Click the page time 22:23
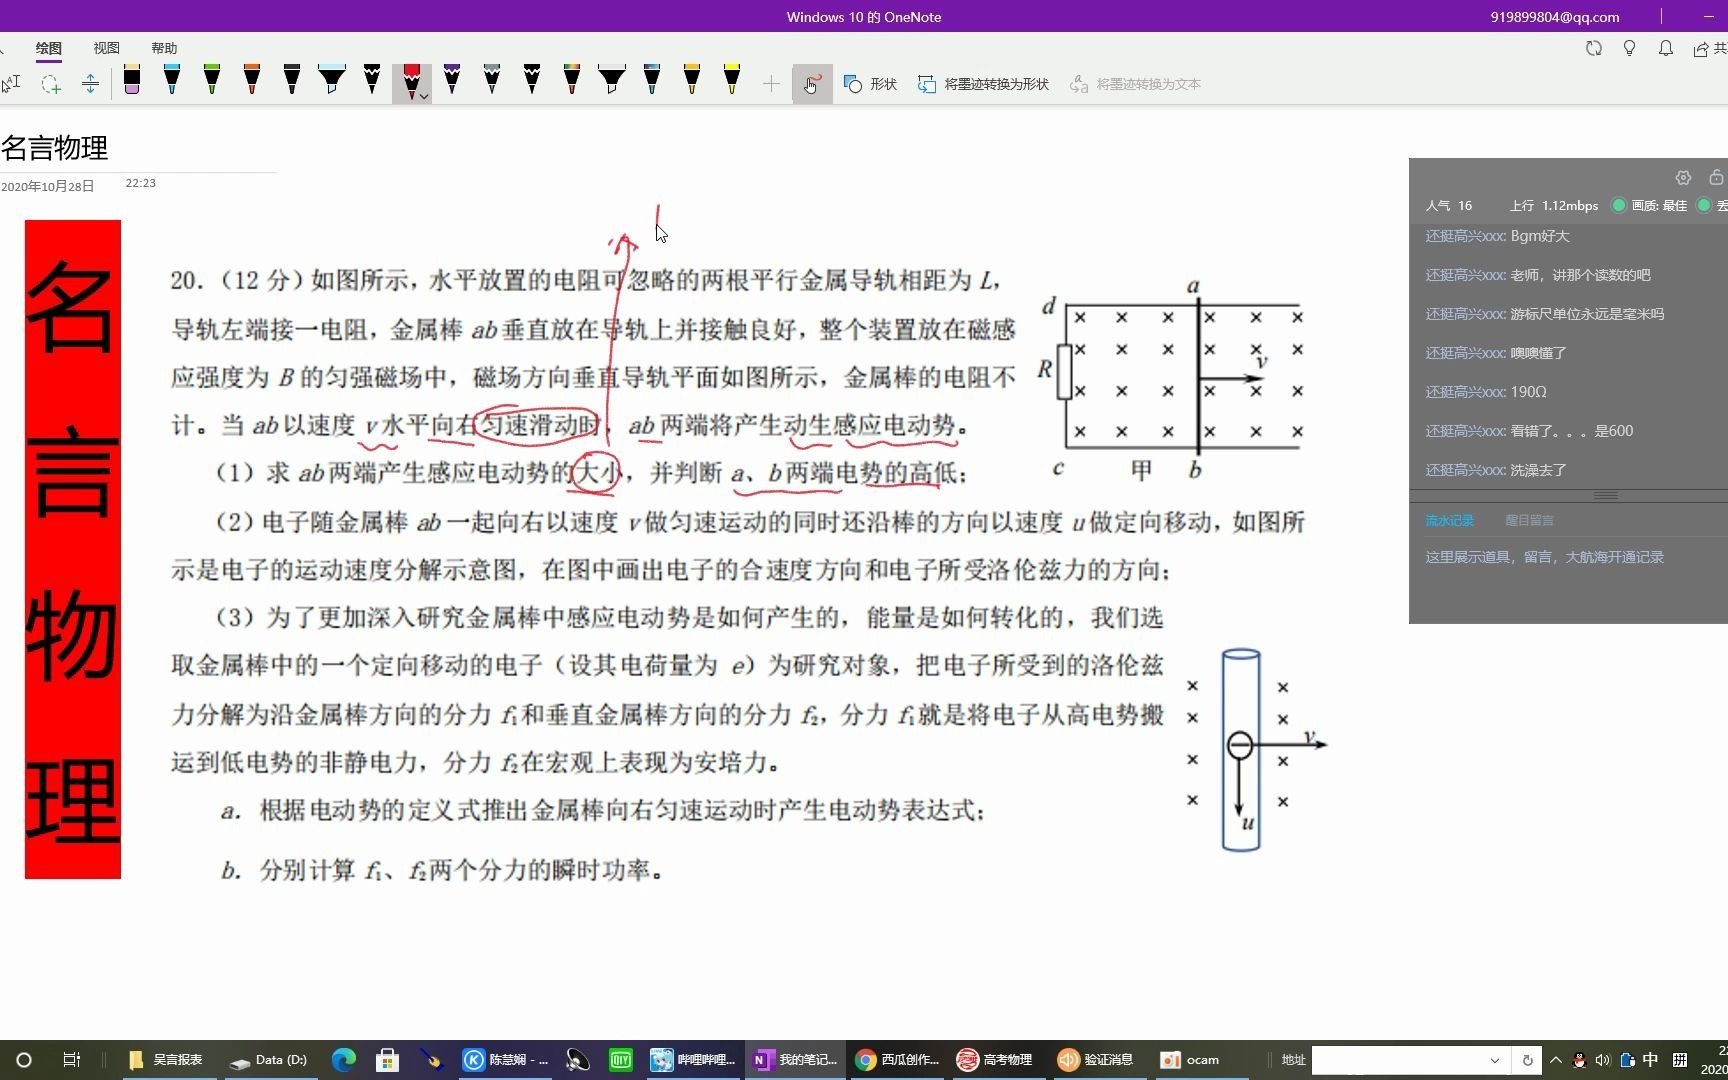This screenshot has height=1080, width=1728. click(x=140, y=183)
